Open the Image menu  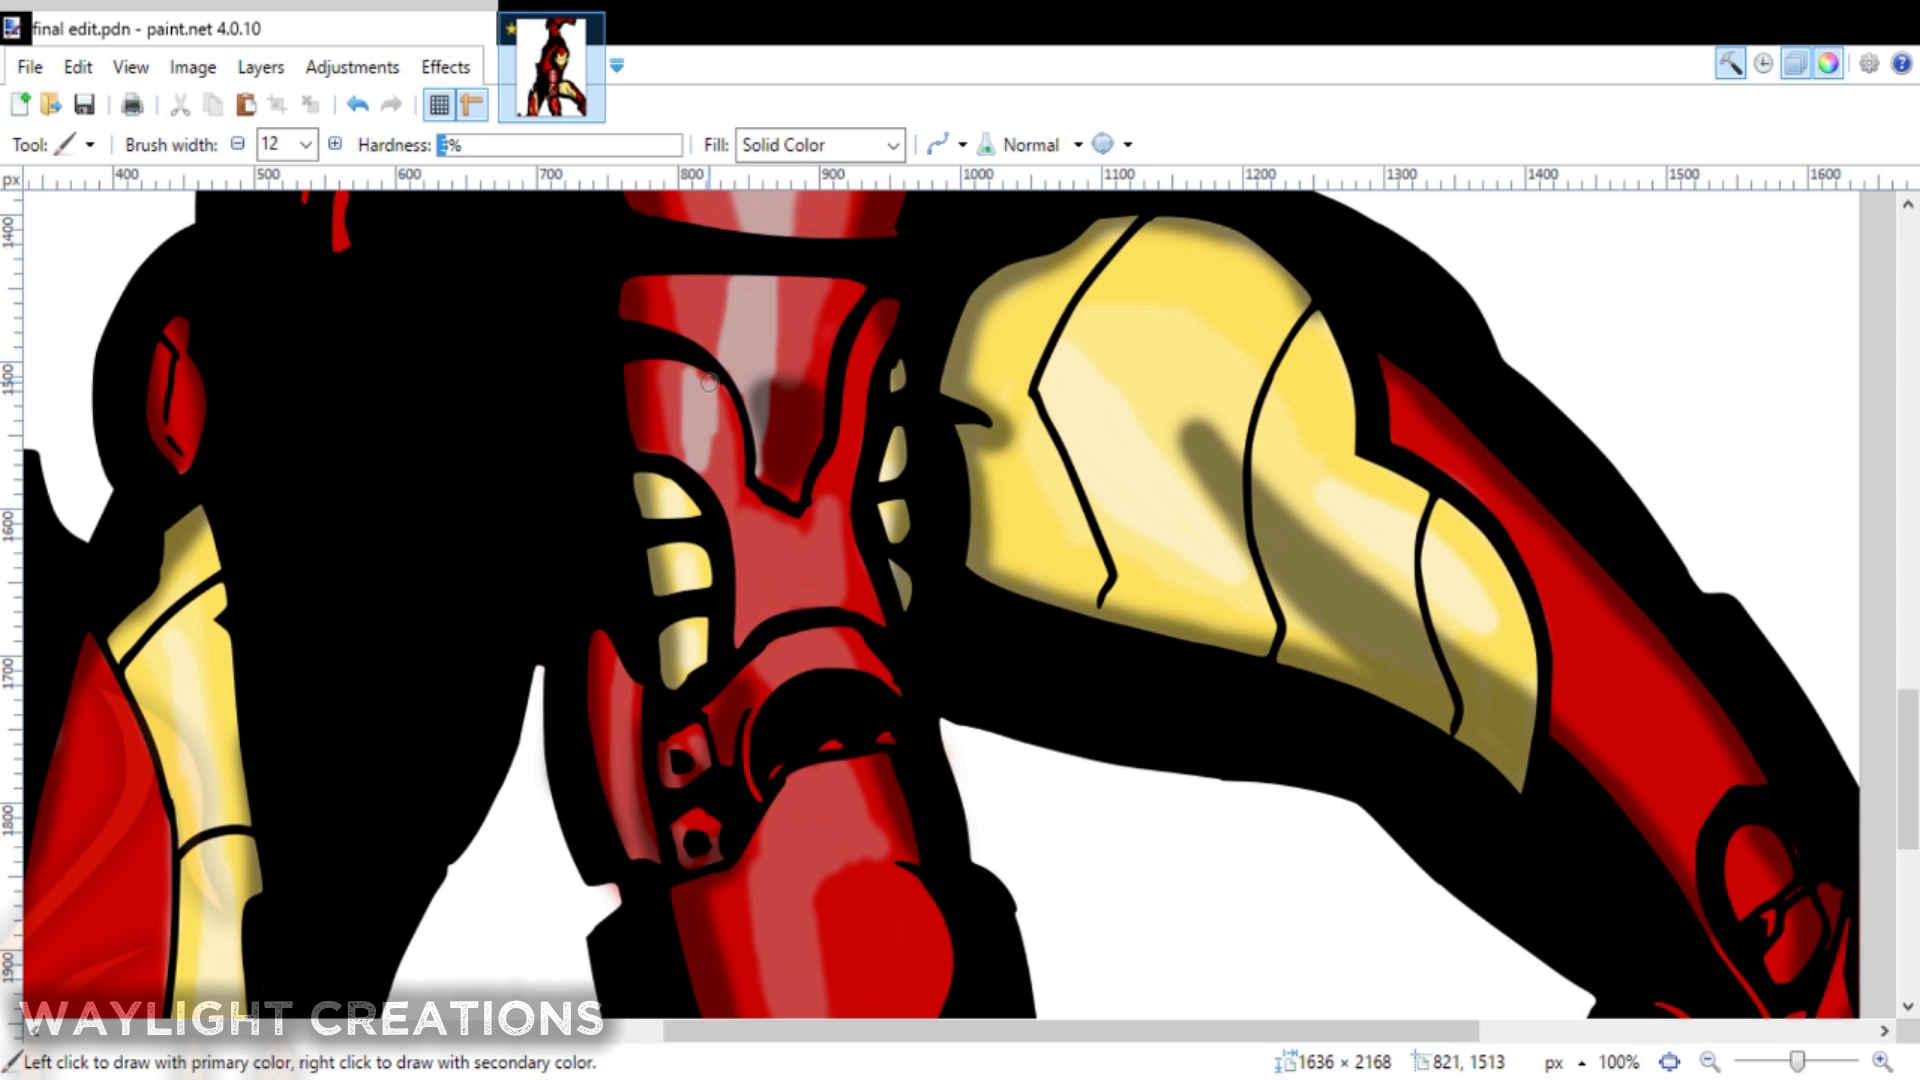coord(193,67)
